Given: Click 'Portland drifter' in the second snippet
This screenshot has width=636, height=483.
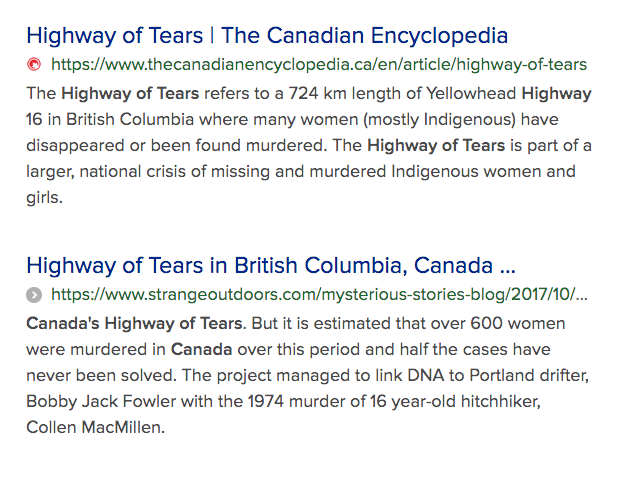Looking at the screenshot, I should [x=529, y=376].
